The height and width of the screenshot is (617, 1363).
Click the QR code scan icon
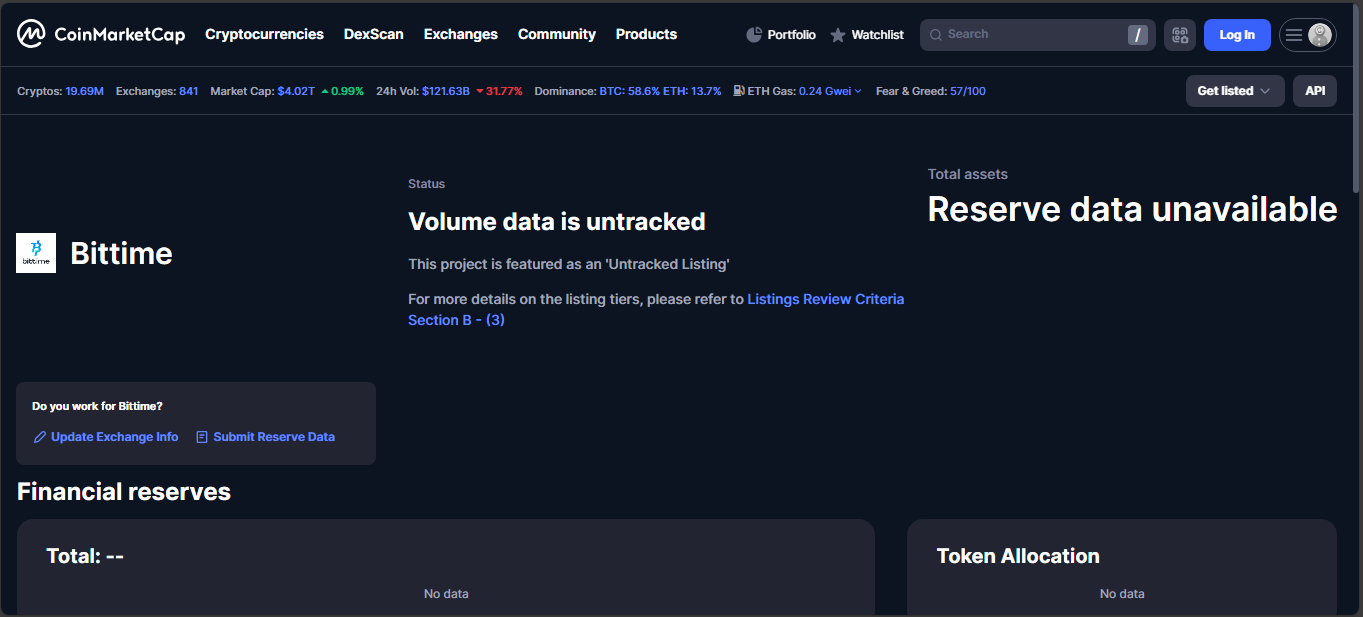pos(1180,35)
